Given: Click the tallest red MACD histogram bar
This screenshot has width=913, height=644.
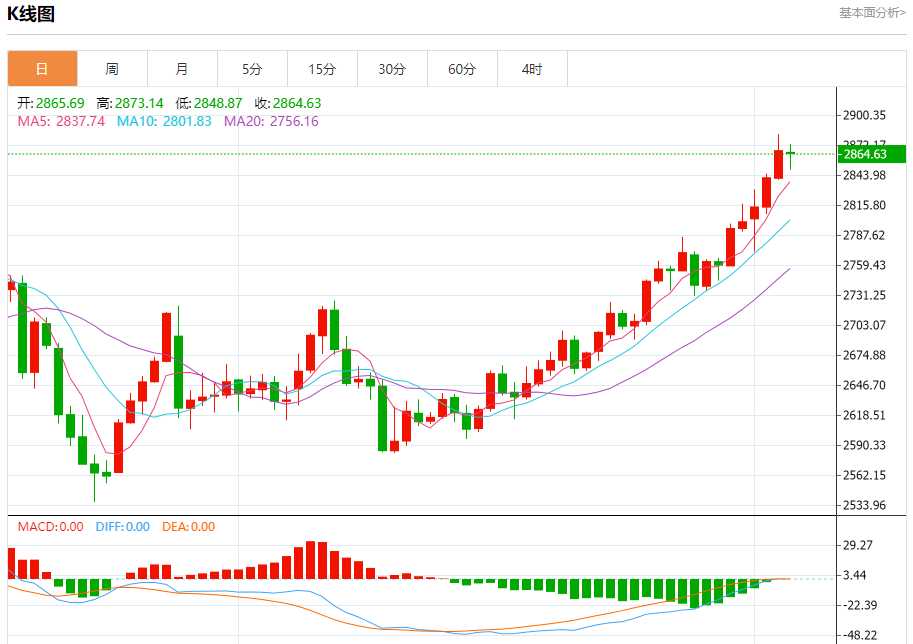Looking at the screenshot, I should tap(310, 560).
